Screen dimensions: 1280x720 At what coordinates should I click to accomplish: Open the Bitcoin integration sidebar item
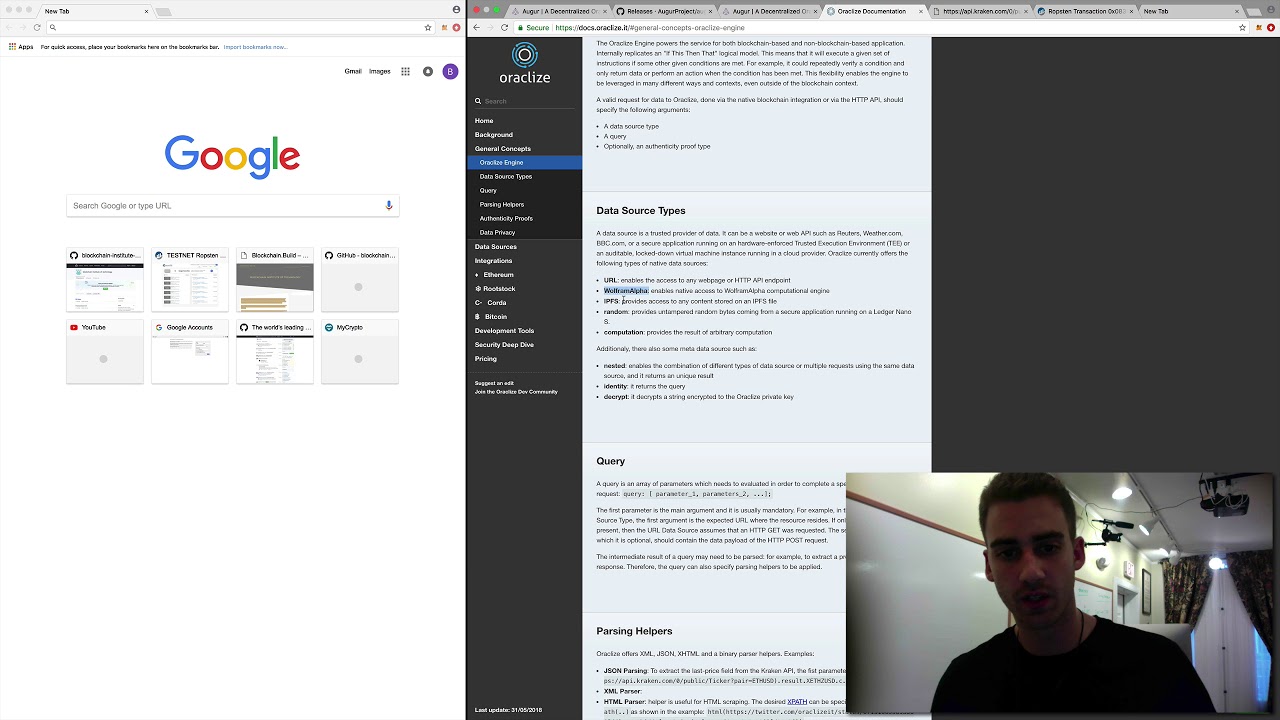[524, 316]
